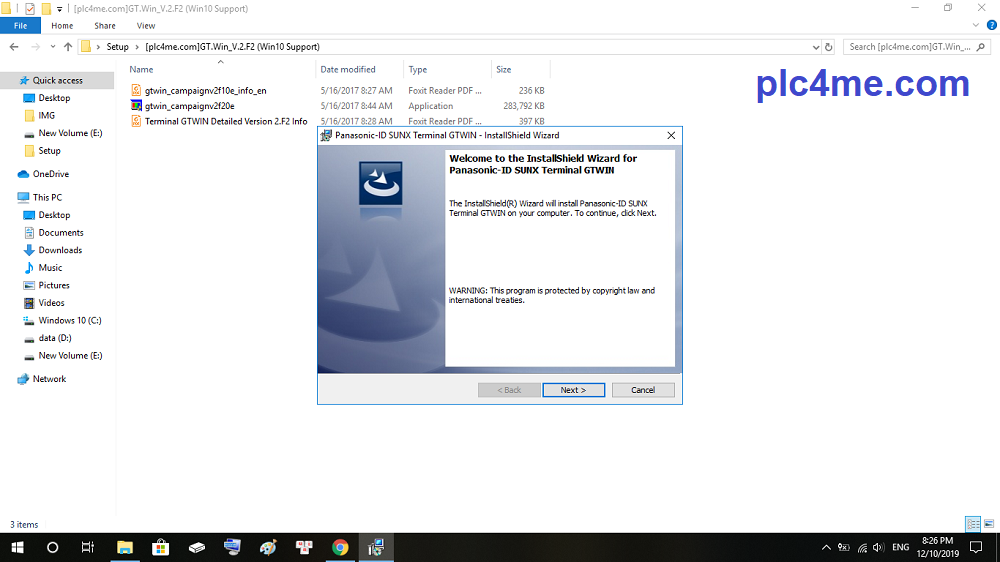Image resolution: width=1000 pixels, height=562 pixels.
Task: Show hidden system tray icons
Action: coord(826,547)
